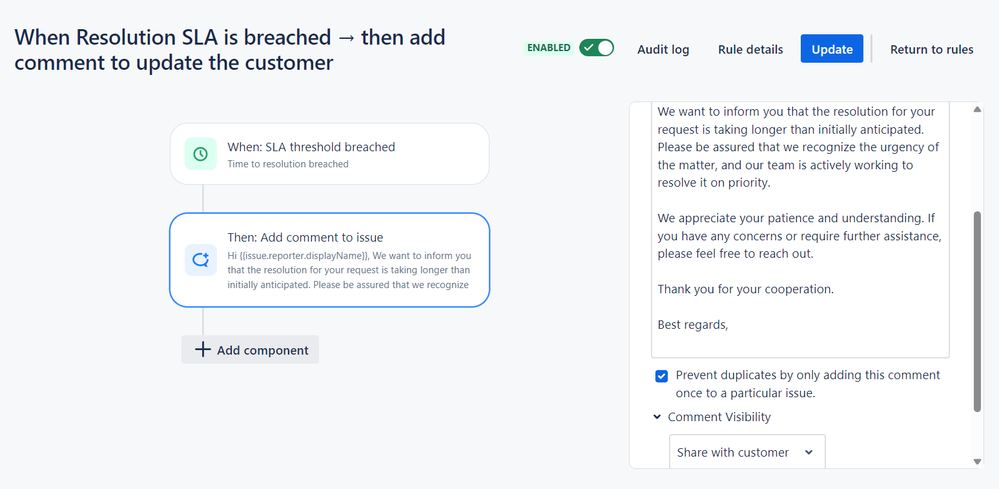Select the Then: Add comment to issue card
The image size is (999, 489).
329,260
